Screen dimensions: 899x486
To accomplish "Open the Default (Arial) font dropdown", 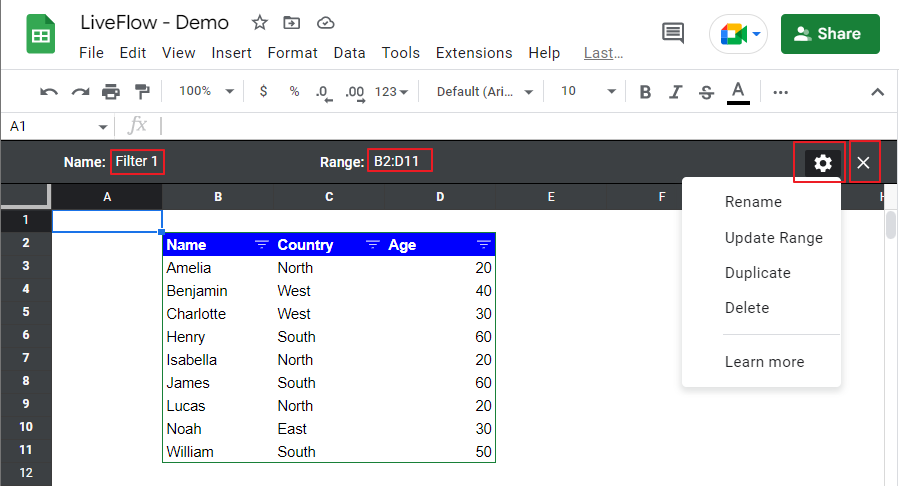I will pos(485,92).
